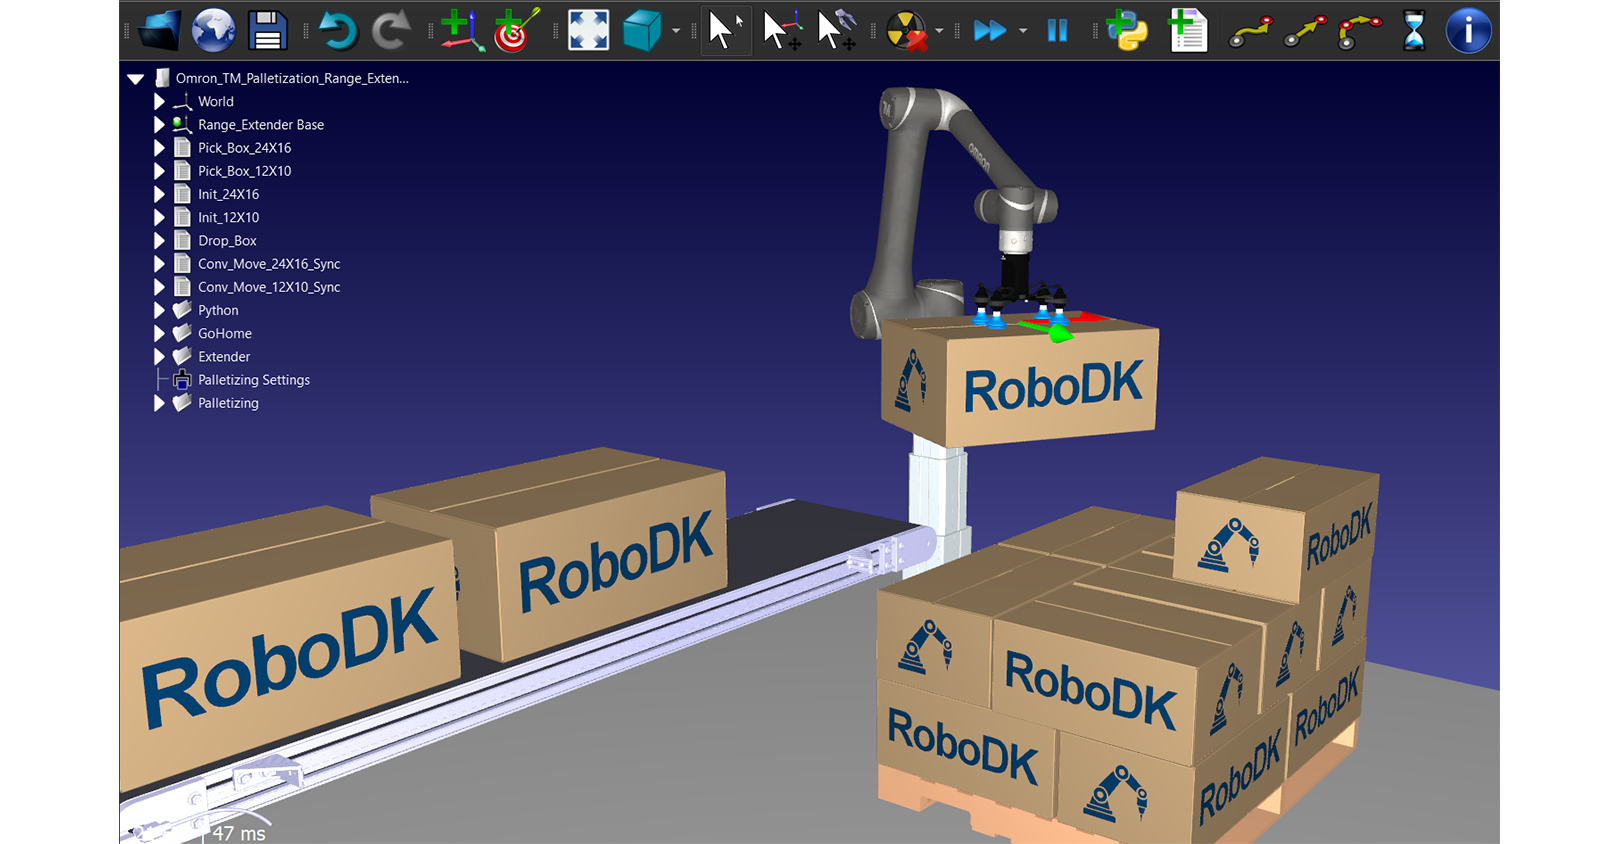Expand the World tree item
Image resolution: width=1620 pixels, height=844 pixels.
pos(159,101)
